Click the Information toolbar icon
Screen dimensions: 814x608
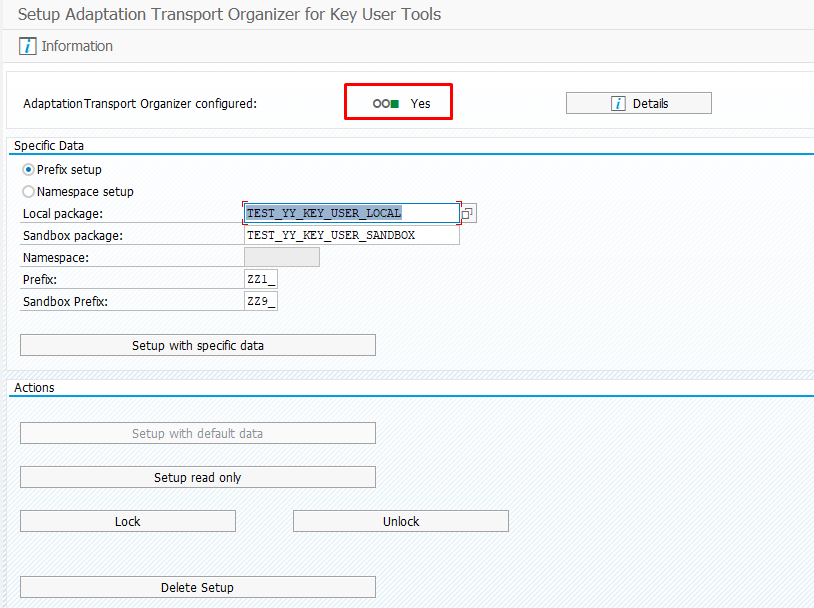[x=28, y=46]
